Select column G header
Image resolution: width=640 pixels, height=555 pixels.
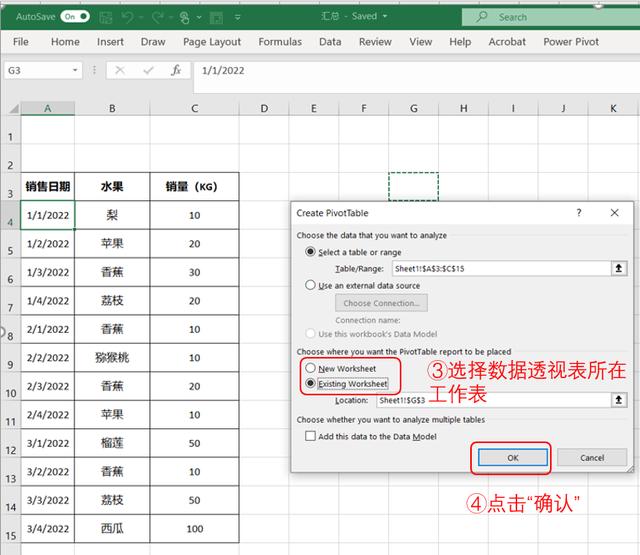tap(413, 109)
